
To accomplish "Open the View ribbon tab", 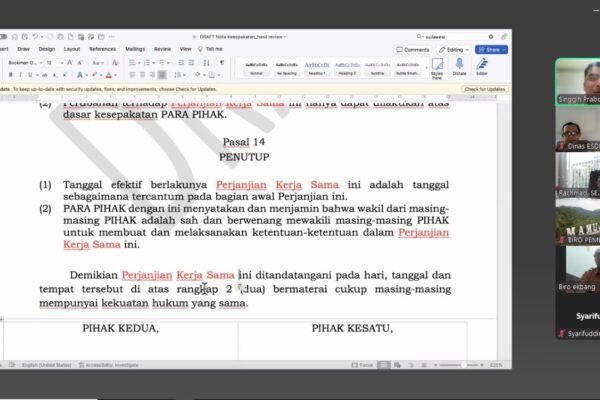I will tap(185, 49).
